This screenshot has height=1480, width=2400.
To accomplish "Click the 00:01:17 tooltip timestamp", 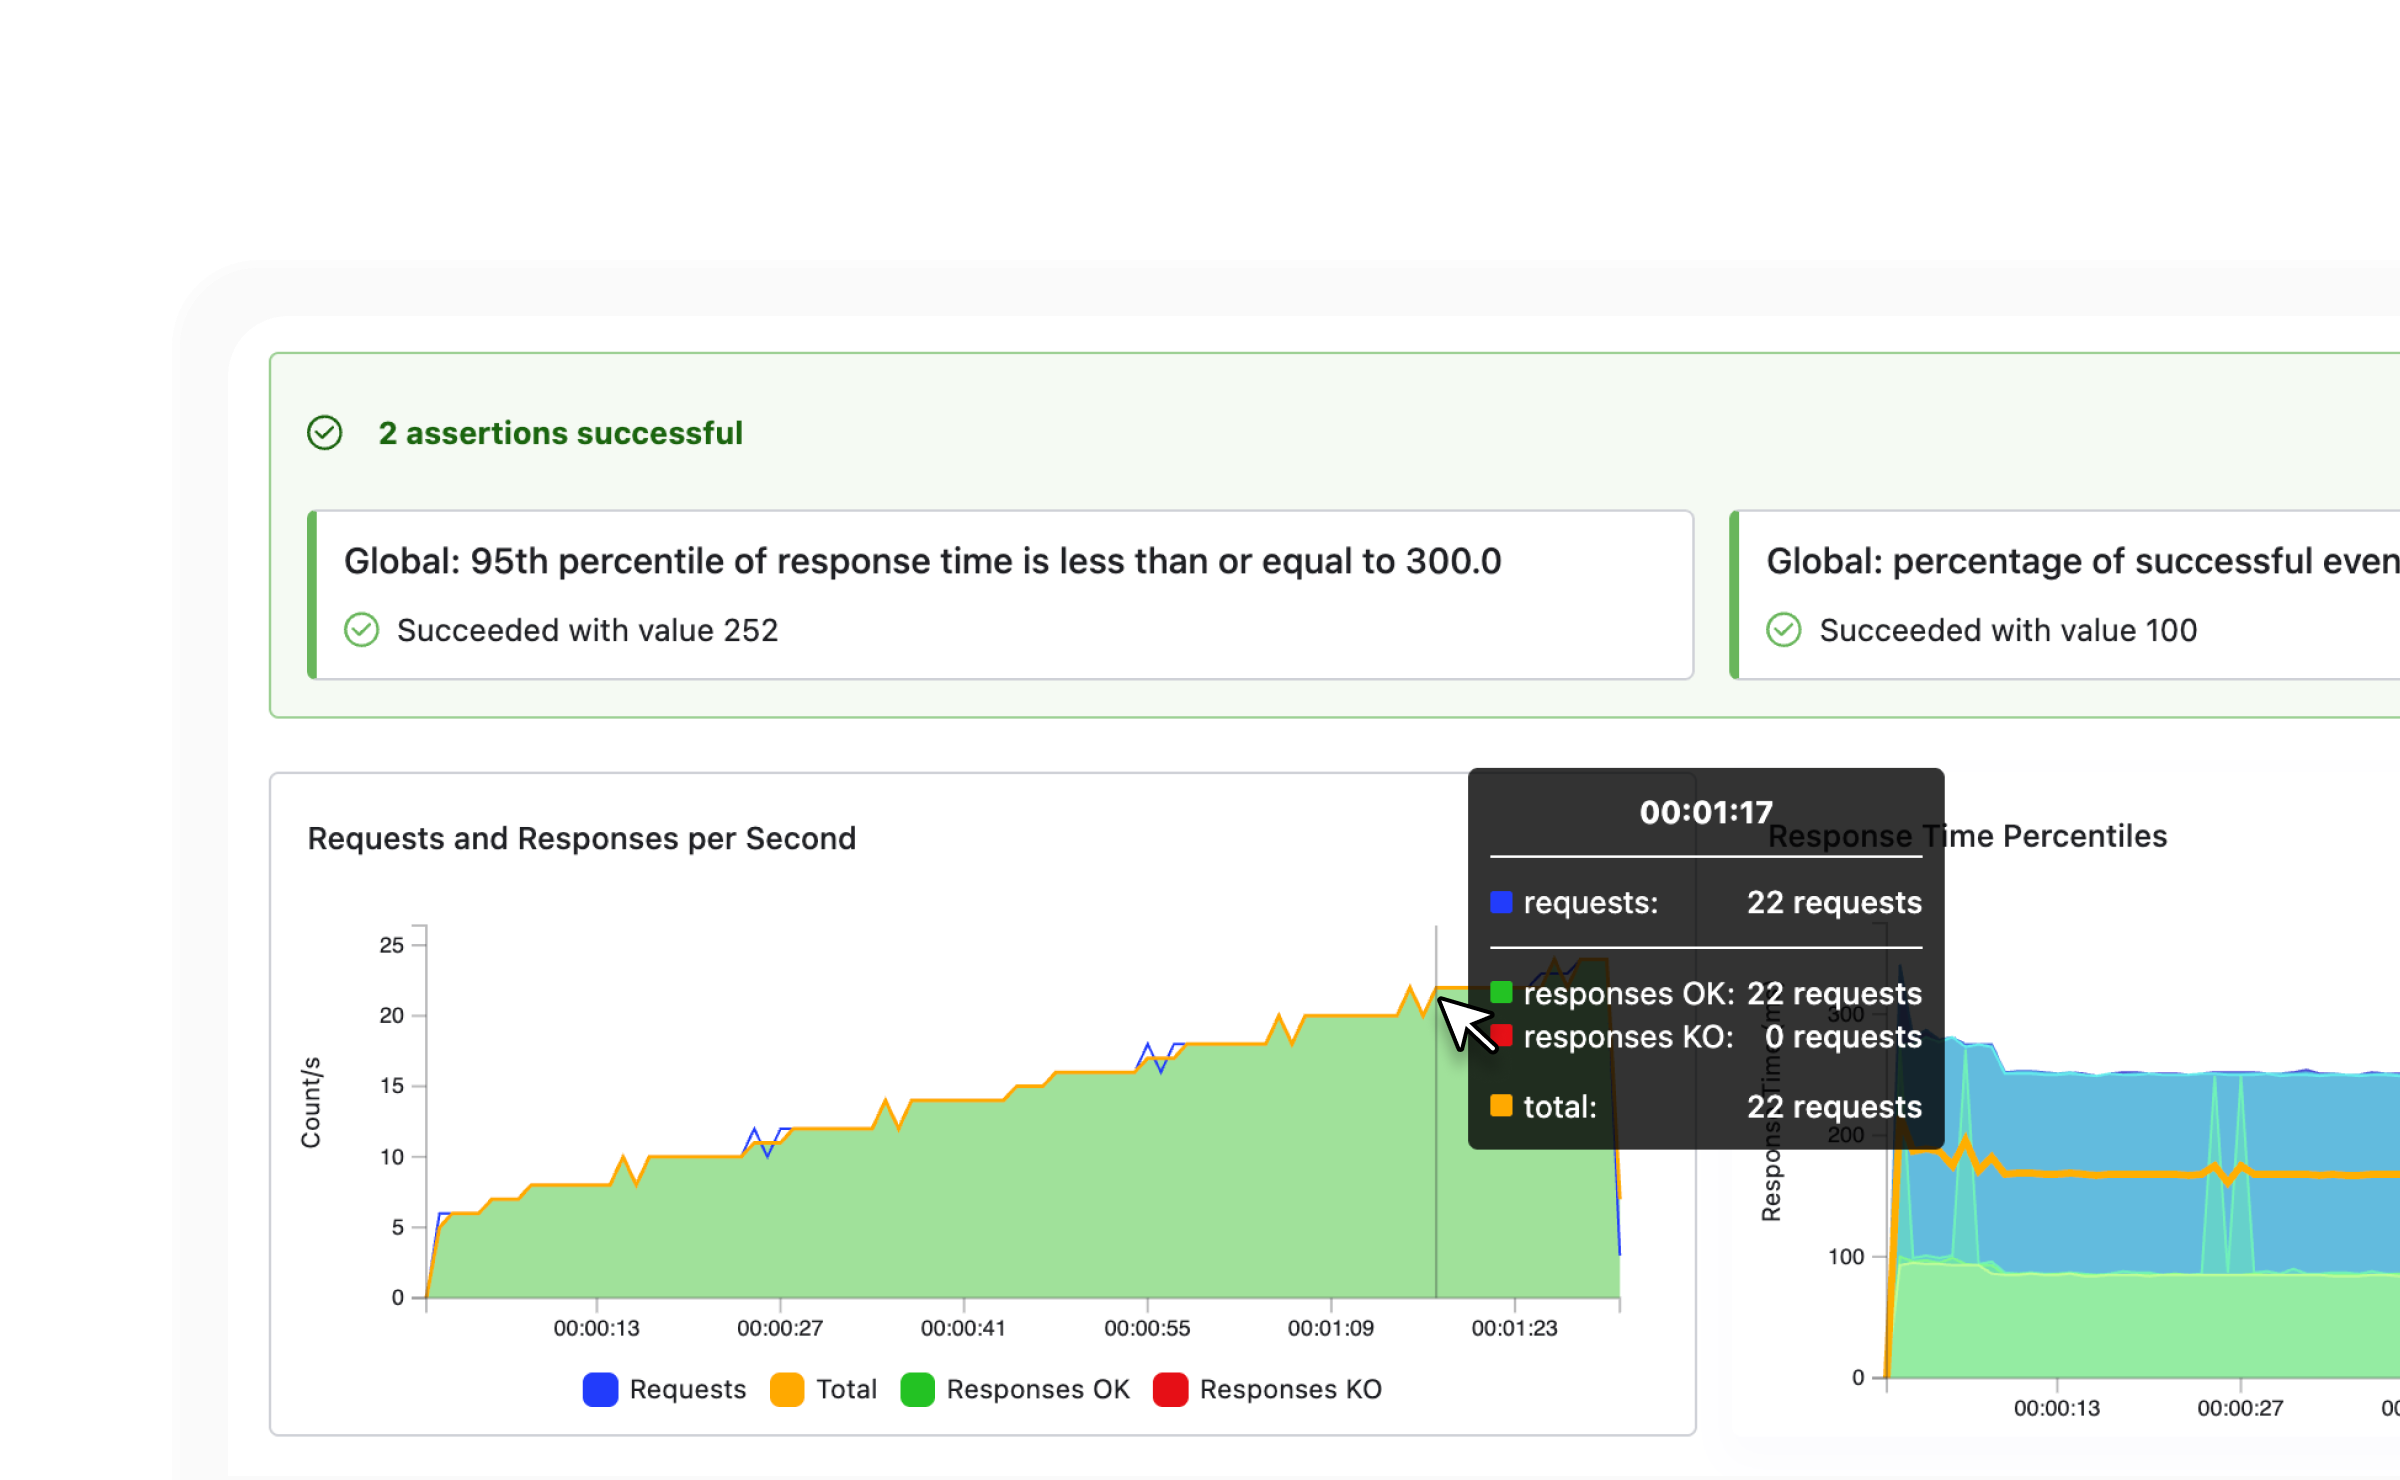I will click(x=1706, y=812).
